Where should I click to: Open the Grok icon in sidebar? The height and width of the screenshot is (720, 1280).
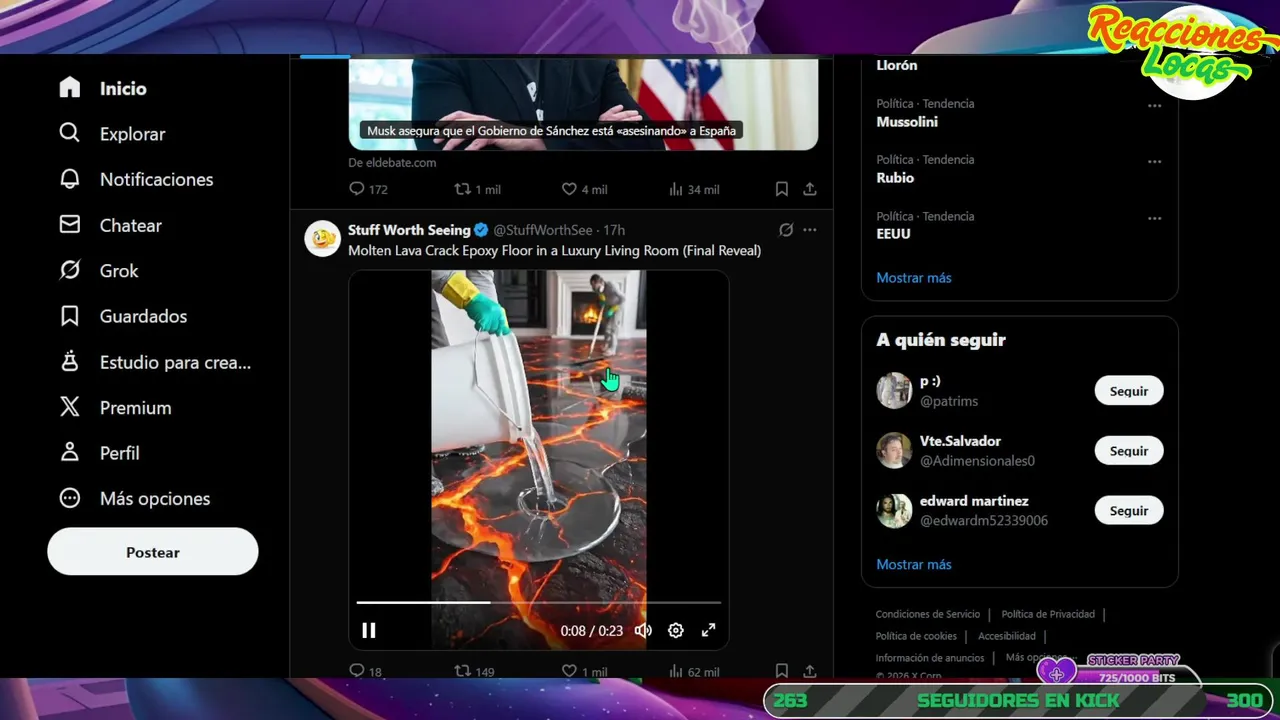pyautogui.click(x=70, y=270)
